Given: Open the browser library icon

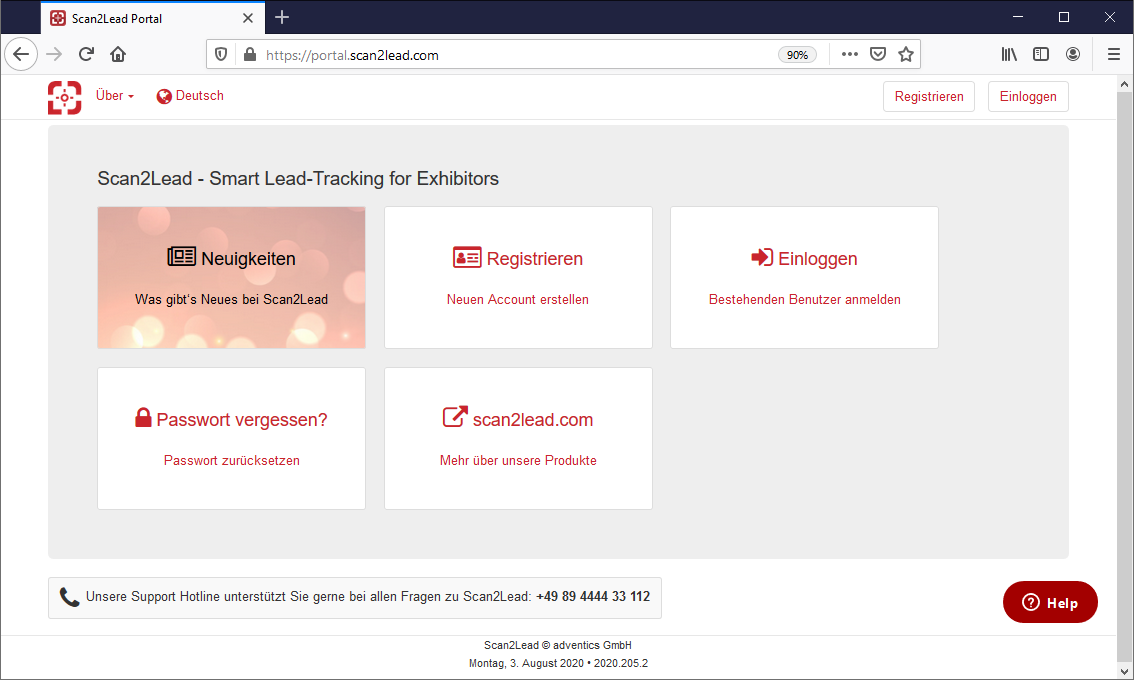Looking at the screenshot, I should (1009, 54).
